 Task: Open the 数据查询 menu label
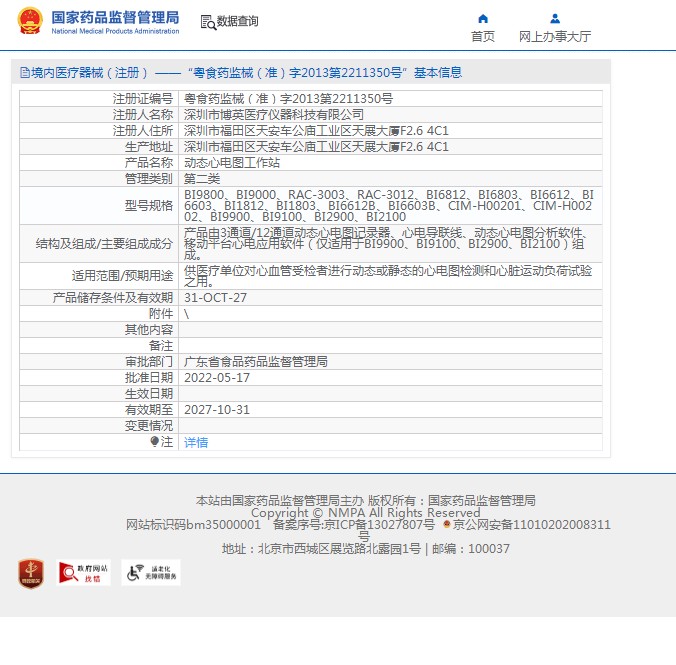(x=238, y=21)
